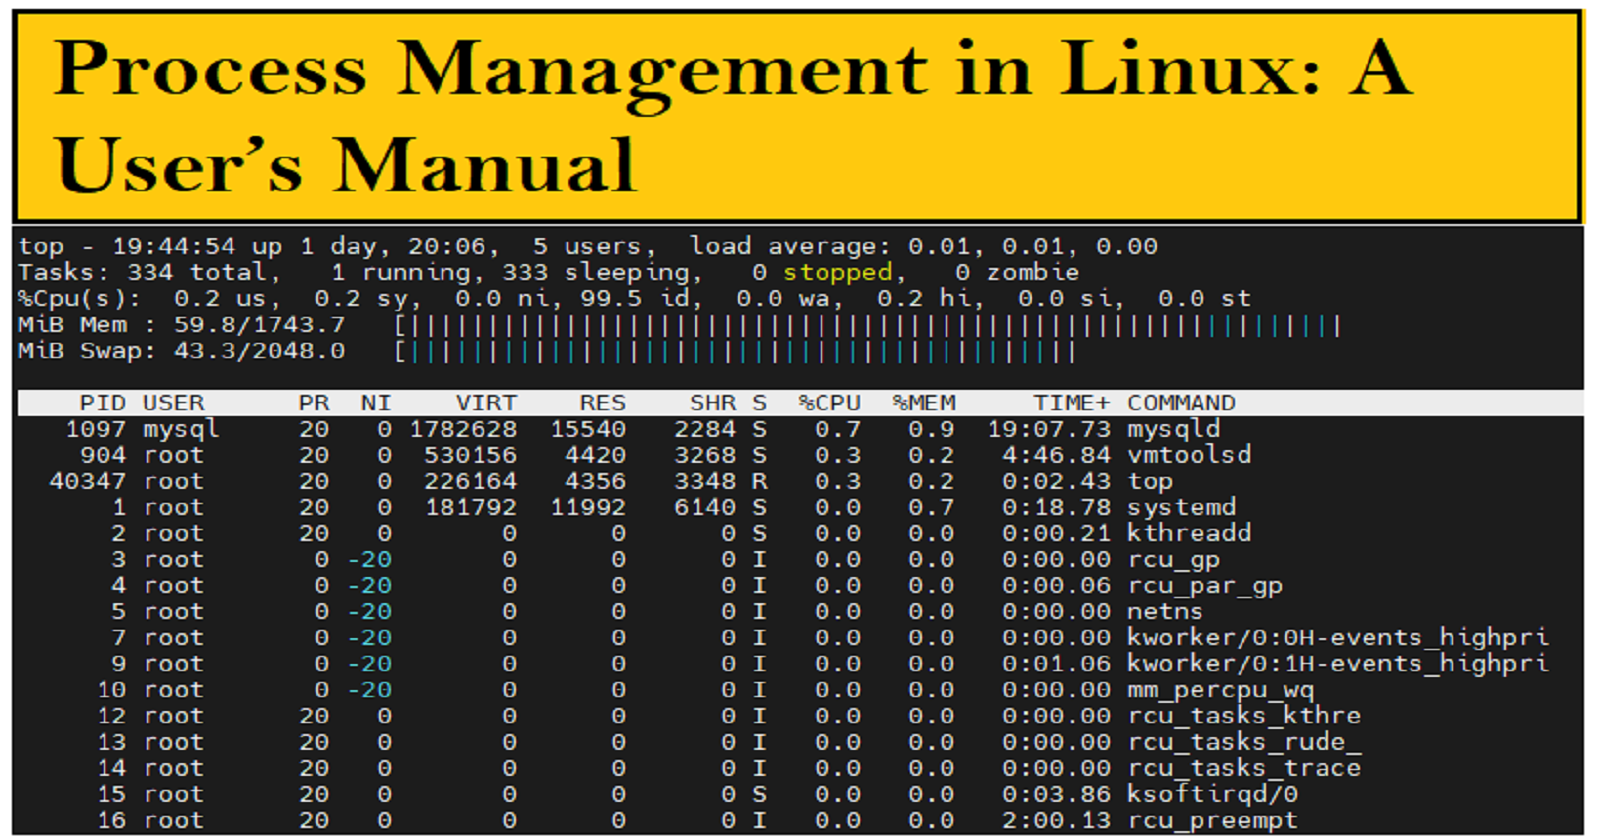Click the RES column header
Screen dimensions: 1600x840
coord(603,403)
